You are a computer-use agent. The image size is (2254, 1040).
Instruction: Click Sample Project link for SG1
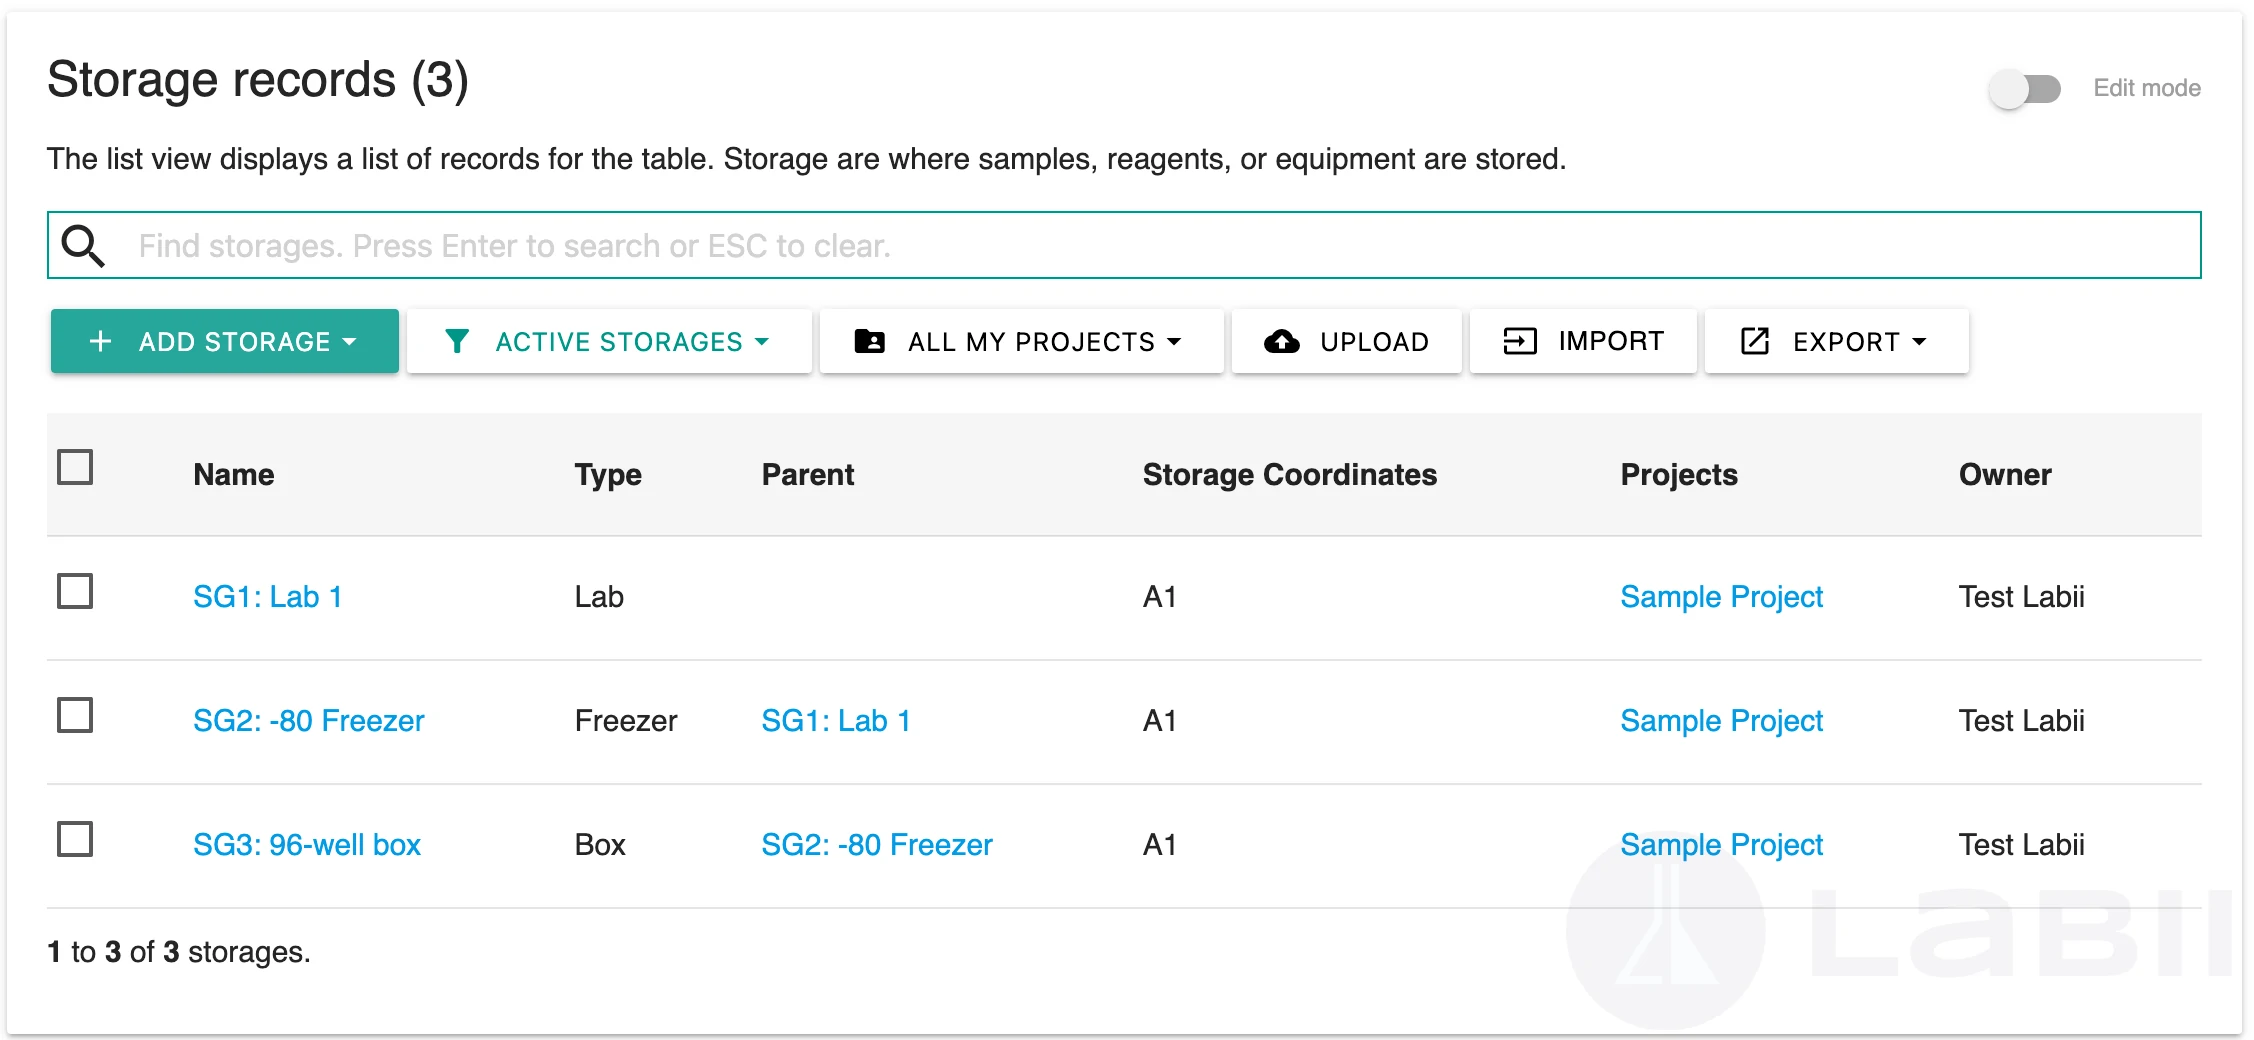pos(1721,596)
